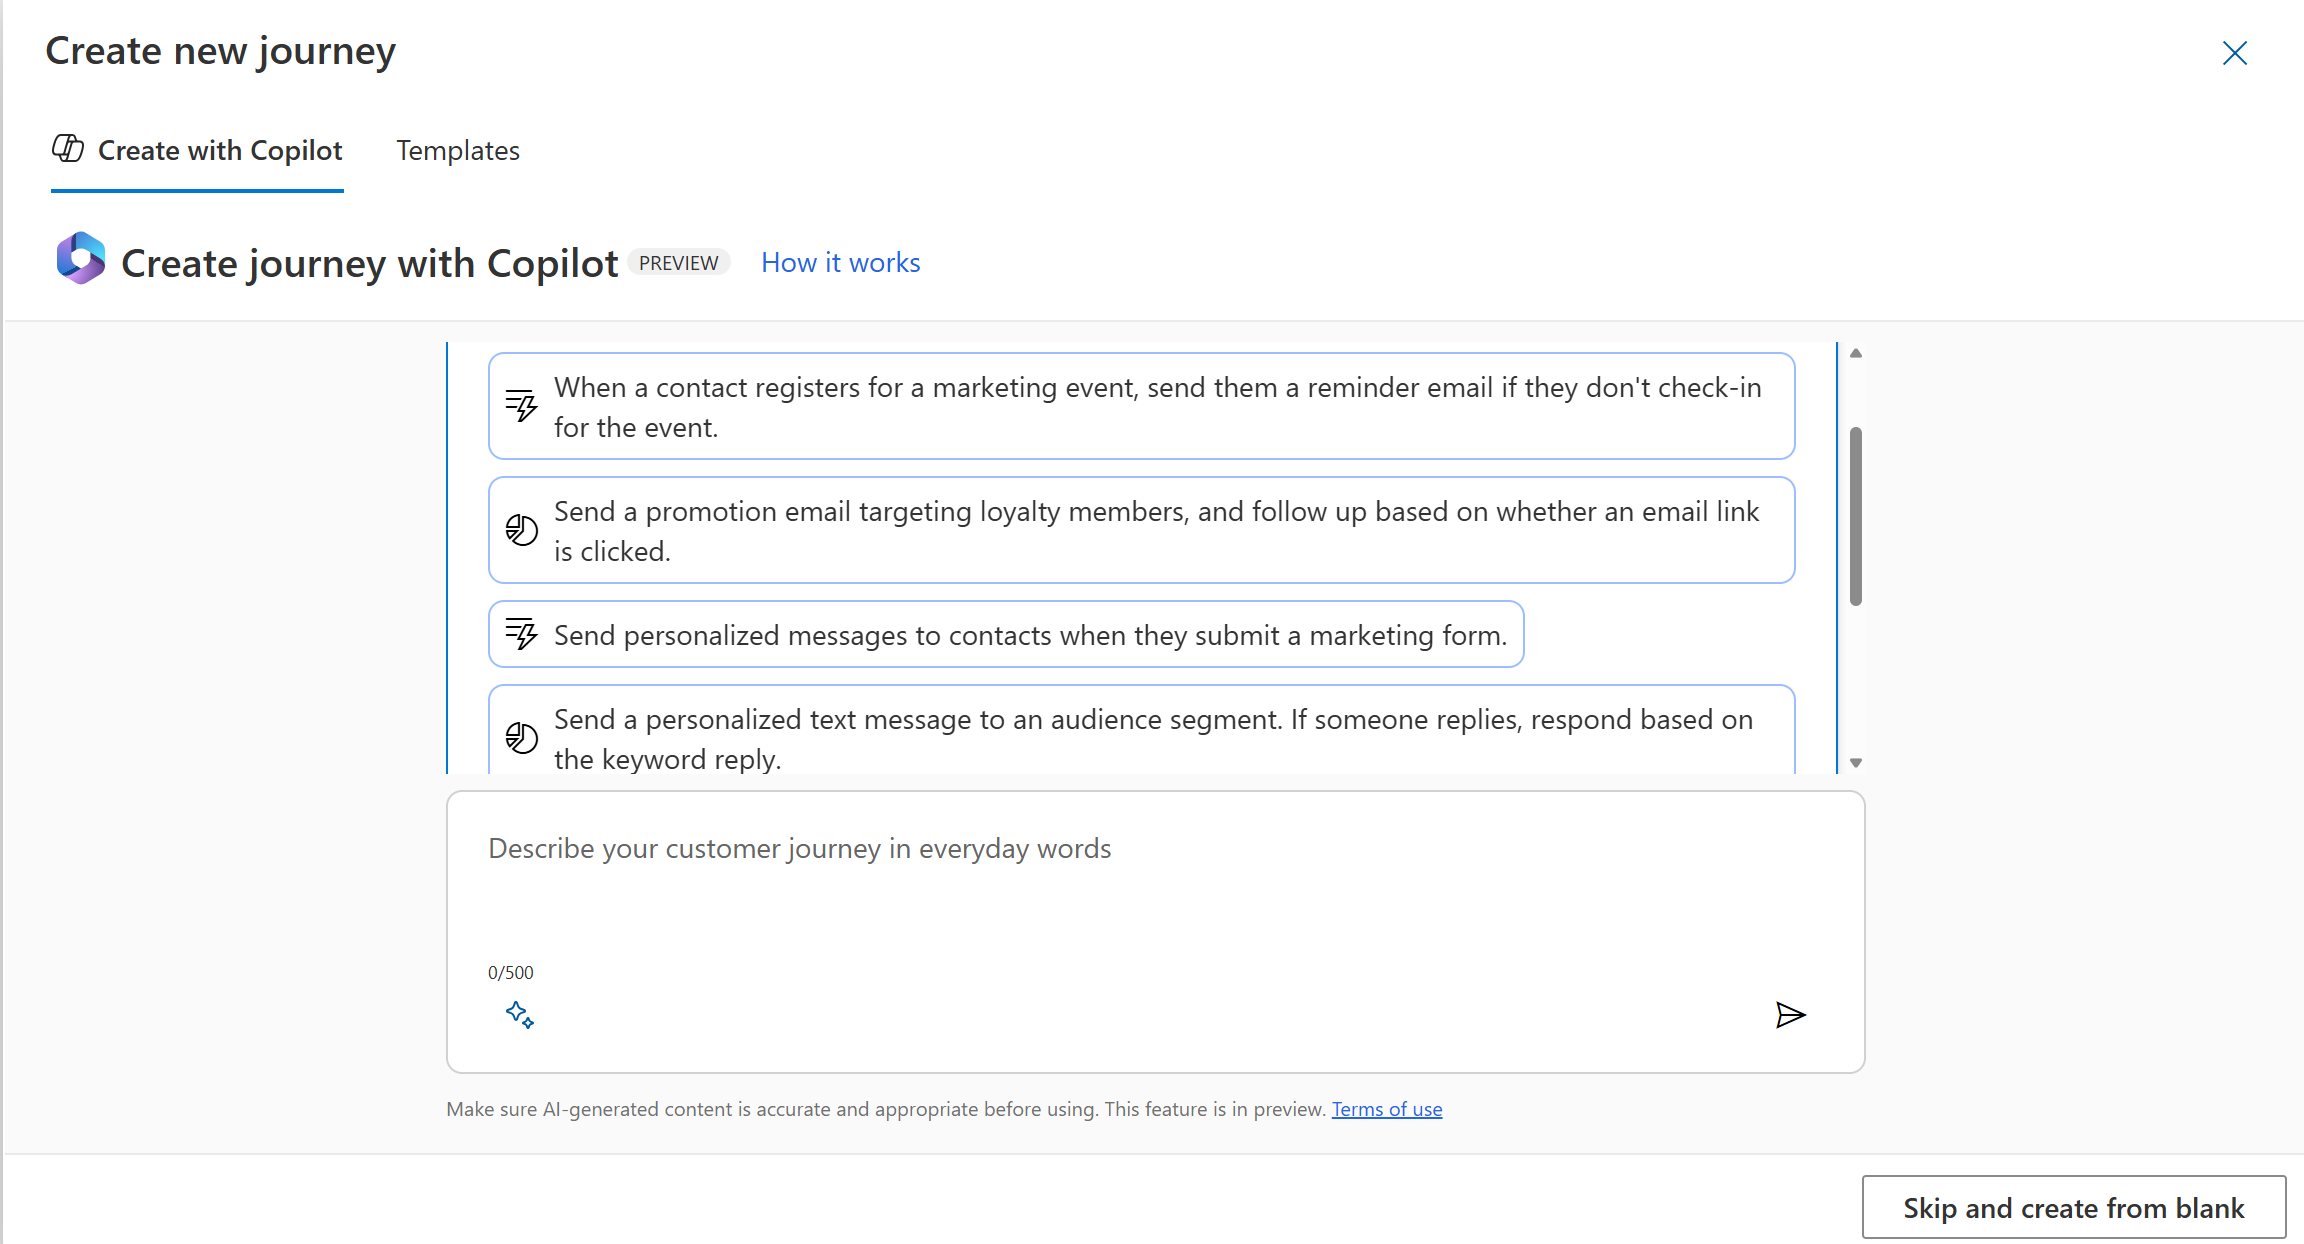Click the send arrow icon
This screenshot has height=1244, width=2304.
1790,1015
